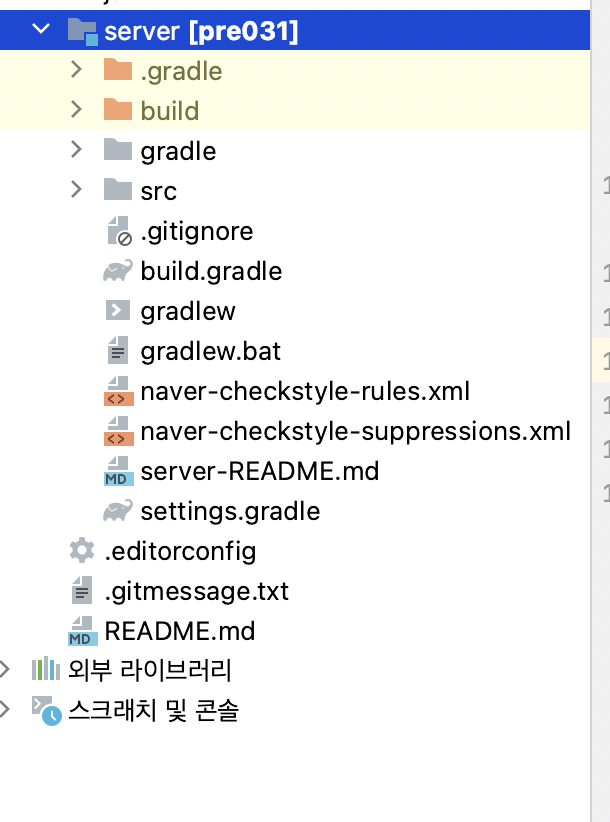Screen dimensions: 610x822
Task: Click the gradlew shell script icon
Action: tap(117, 310)
